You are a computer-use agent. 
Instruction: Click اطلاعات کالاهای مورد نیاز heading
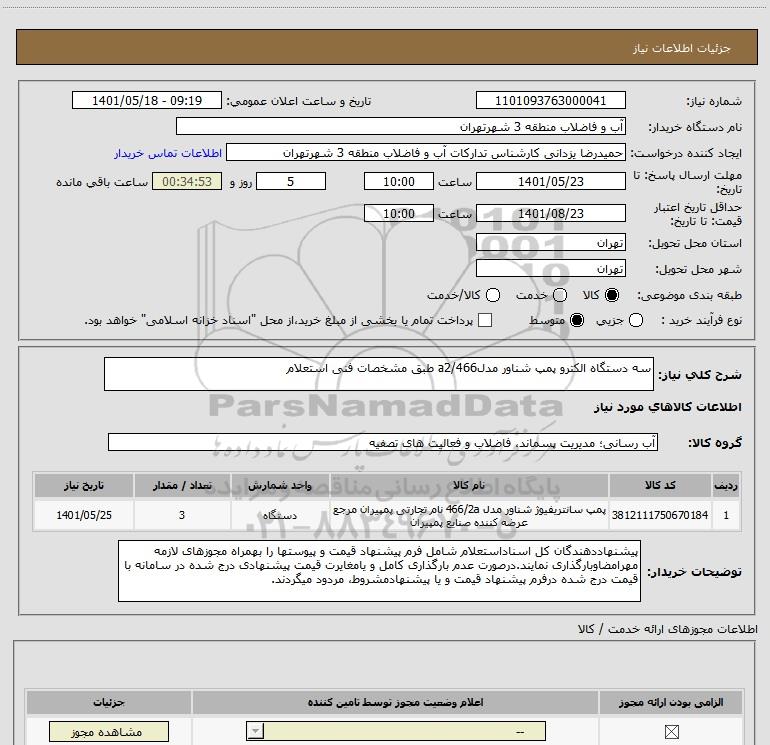(x=667, y=407)
